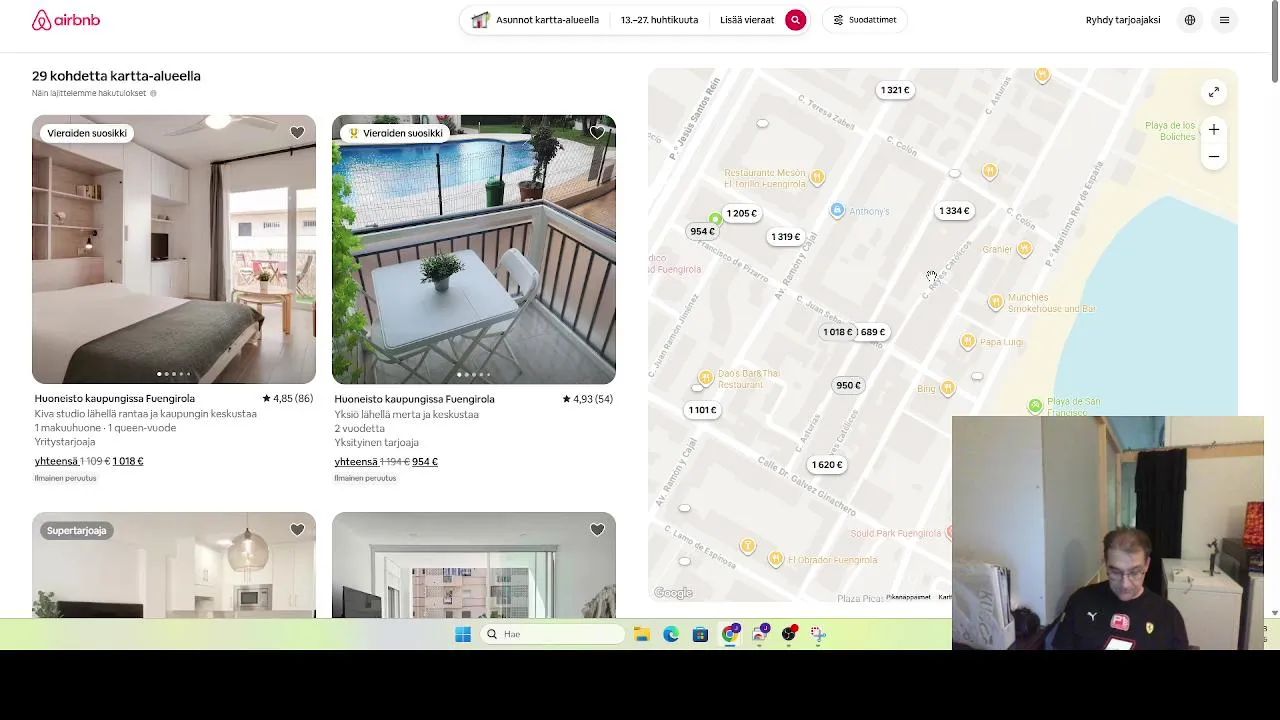Click the 4,85 (86) rating text
Image resolution: width=1280 pixels, height=720 pixels.
(288, 399)
